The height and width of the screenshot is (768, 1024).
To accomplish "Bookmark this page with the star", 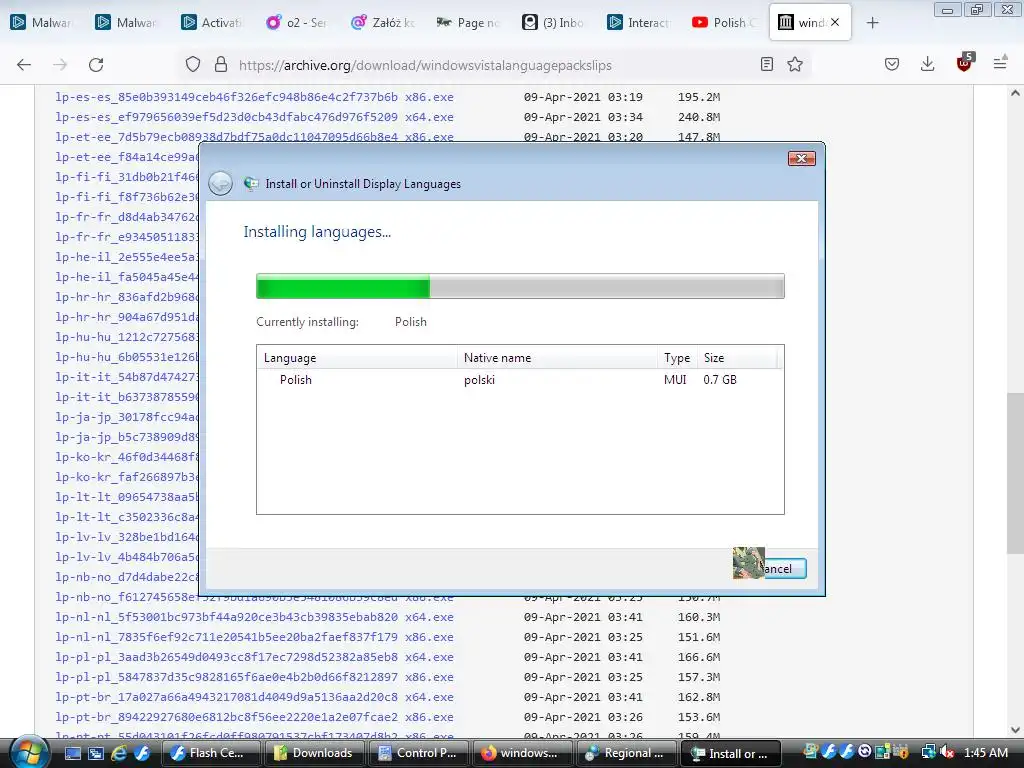I will click(x=795, y=64).
